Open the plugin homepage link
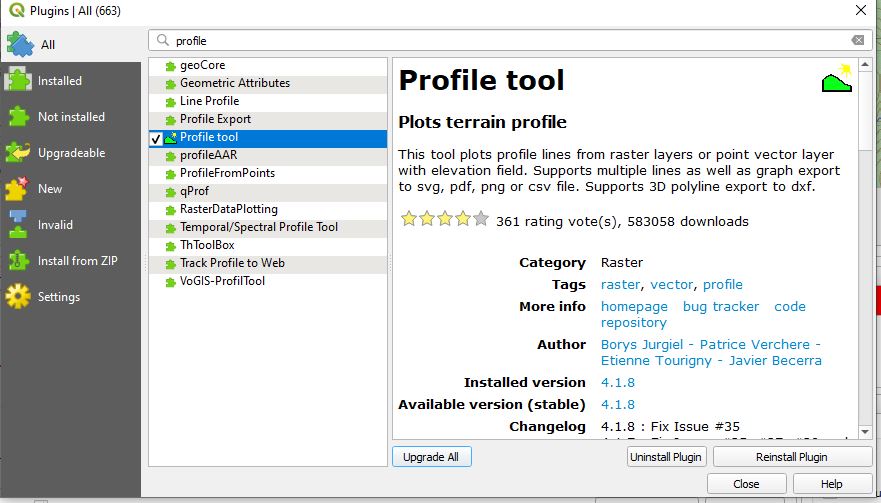 point(634,307)
